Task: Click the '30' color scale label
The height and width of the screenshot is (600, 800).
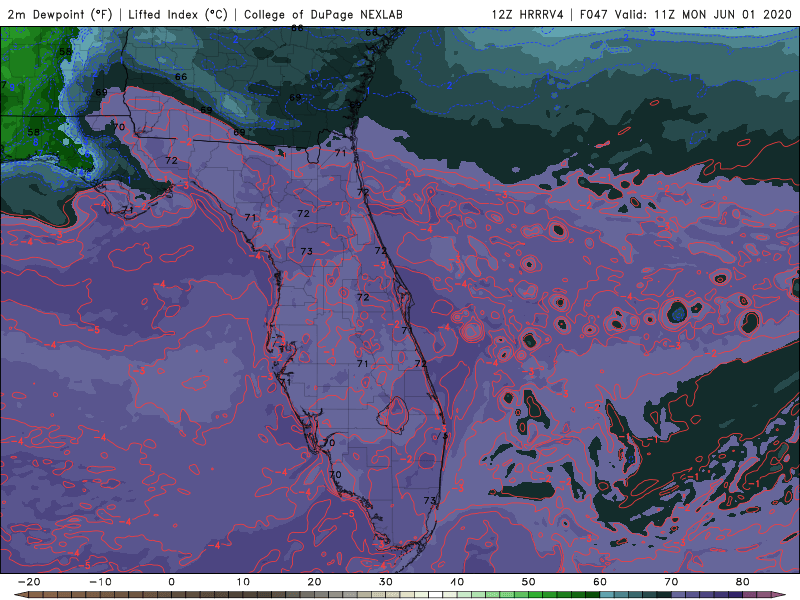Action: pos(386,582)
